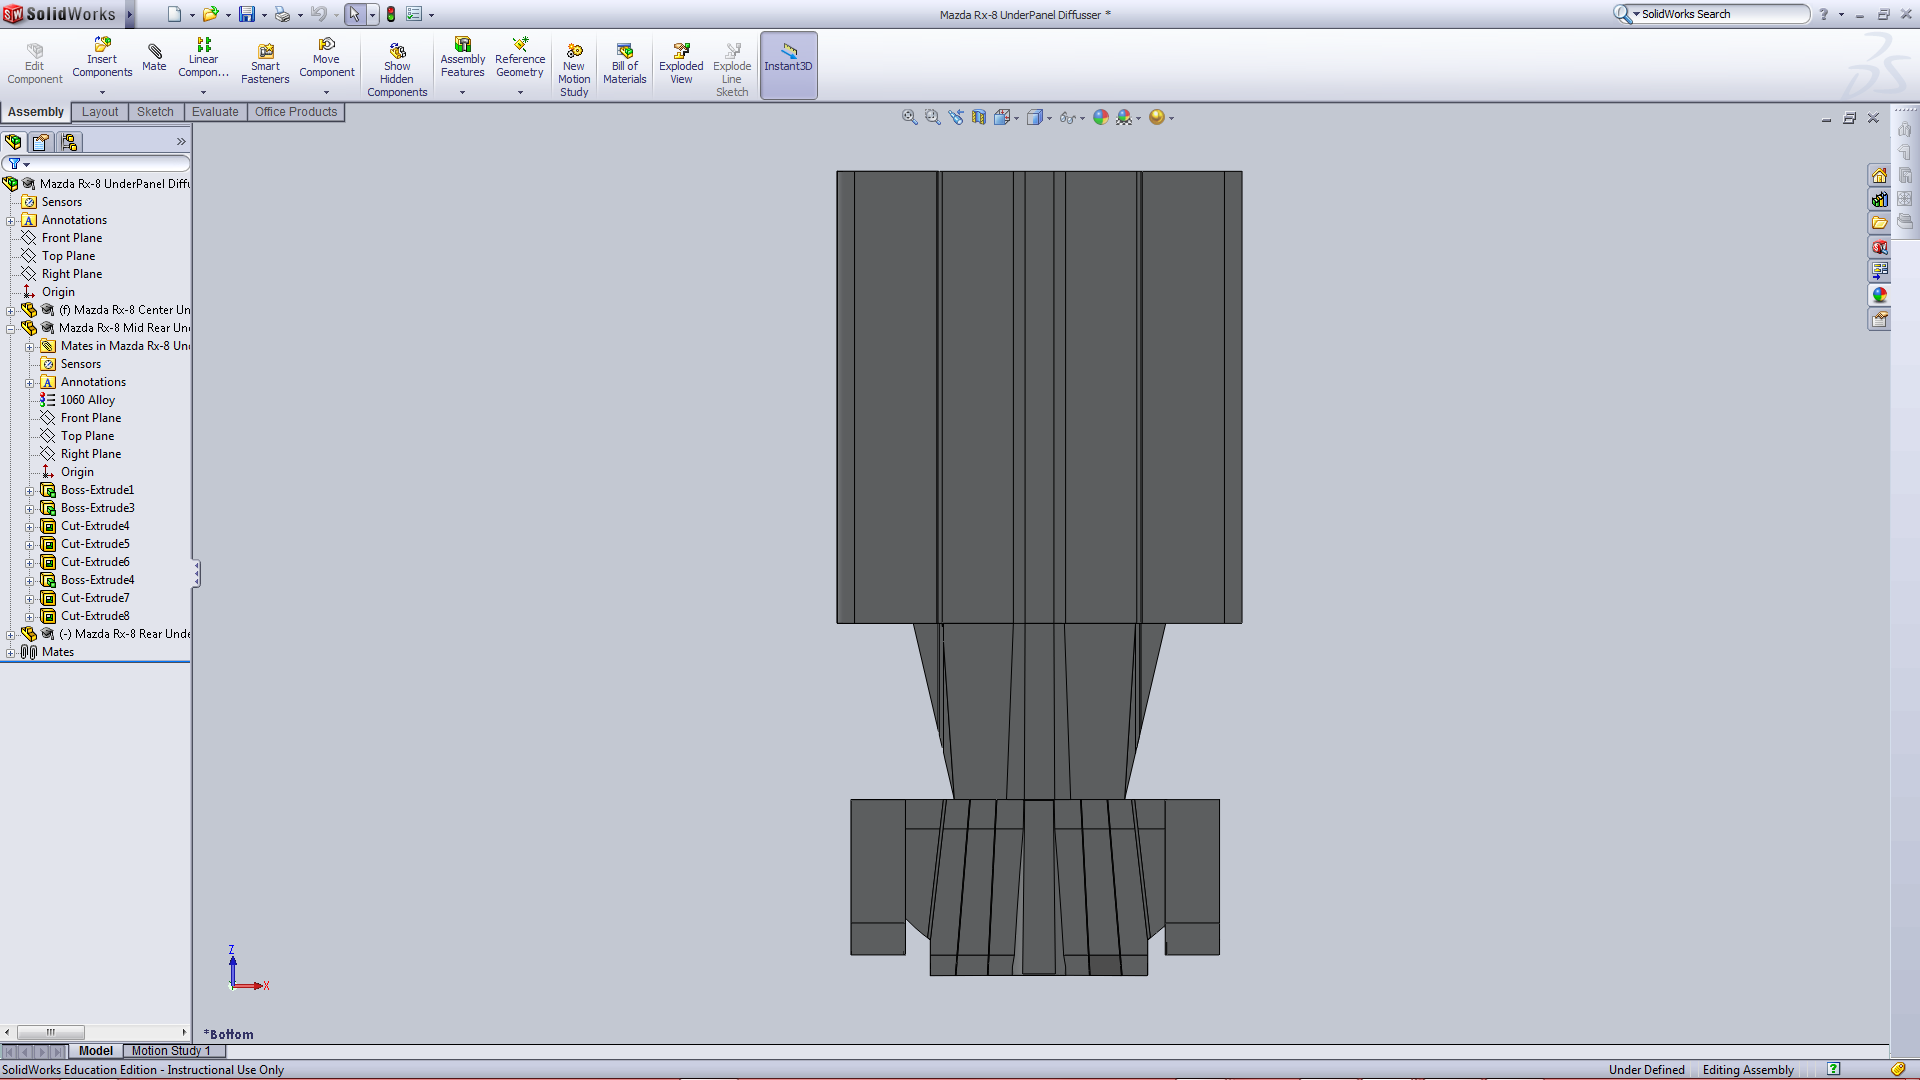Screen dimensions: 1920x1080
Task: Toggle Instant3D mode
Action: point(788,64)
